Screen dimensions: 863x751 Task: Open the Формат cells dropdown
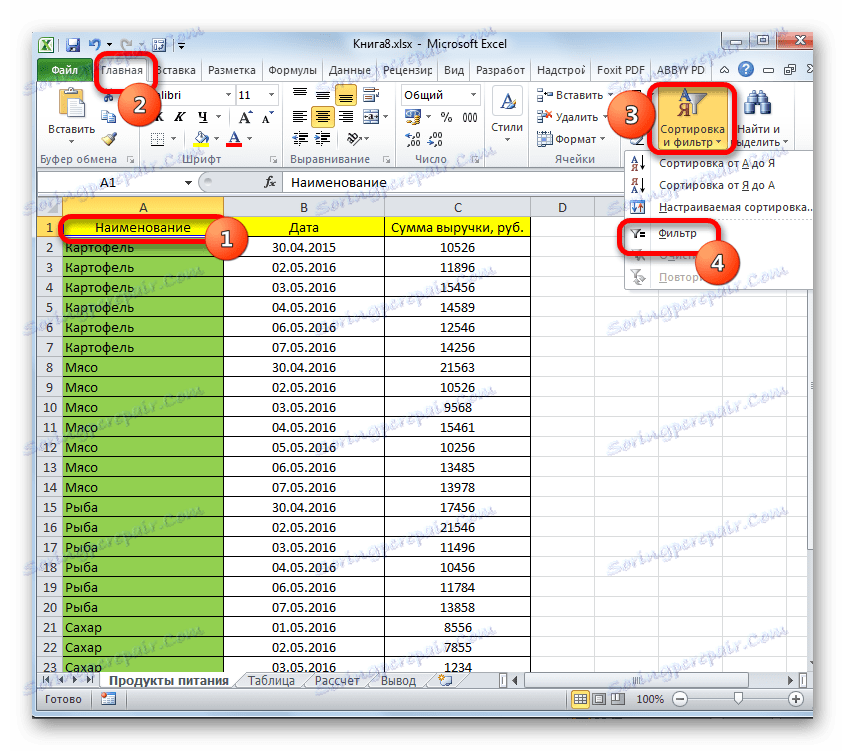pyautogui.click(x=571, y=139)
